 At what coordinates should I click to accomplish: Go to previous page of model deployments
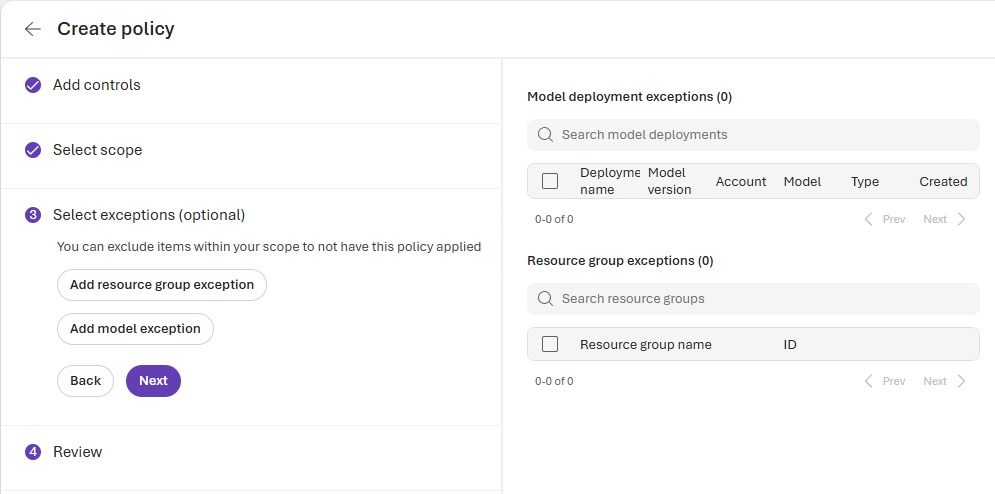885,219
